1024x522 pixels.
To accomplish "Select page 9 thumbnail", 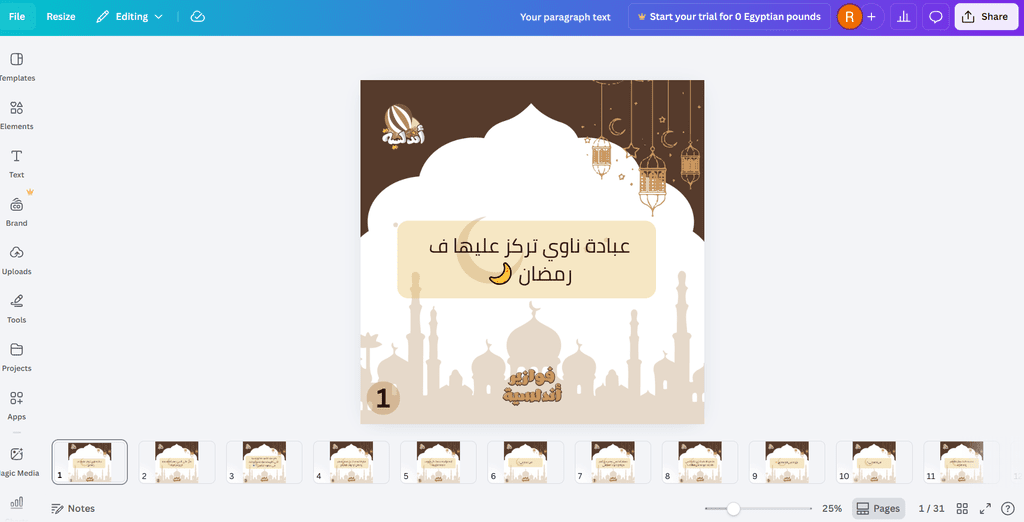I will (x=787, y=462).
